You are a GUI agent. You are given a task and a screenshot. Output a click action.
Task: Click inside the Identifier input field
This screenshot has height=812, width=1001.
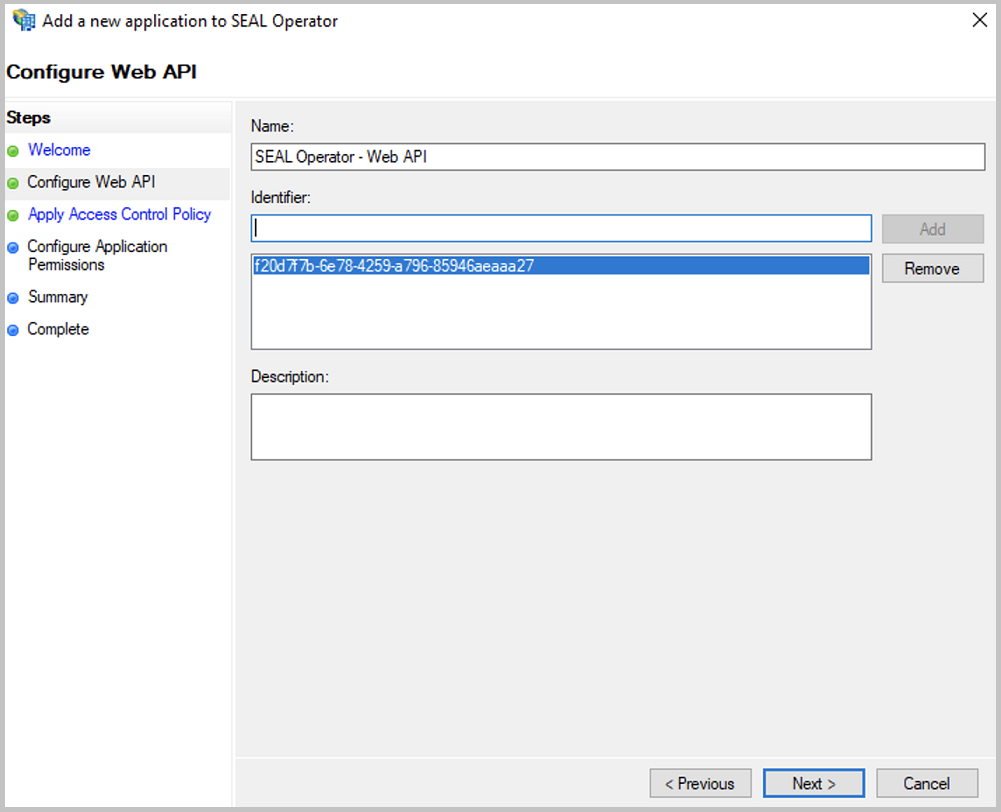point(560,229)
